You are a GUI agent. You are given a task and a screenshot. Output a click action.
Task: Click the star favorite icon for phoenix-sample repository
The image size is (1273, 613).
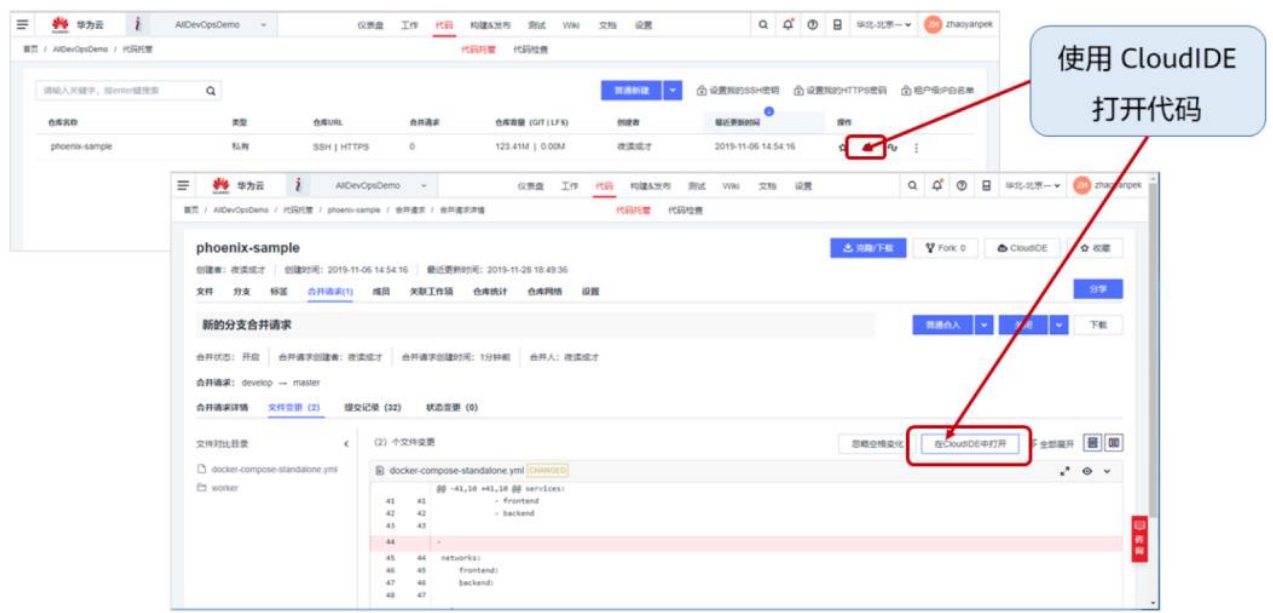coord(841,146)
